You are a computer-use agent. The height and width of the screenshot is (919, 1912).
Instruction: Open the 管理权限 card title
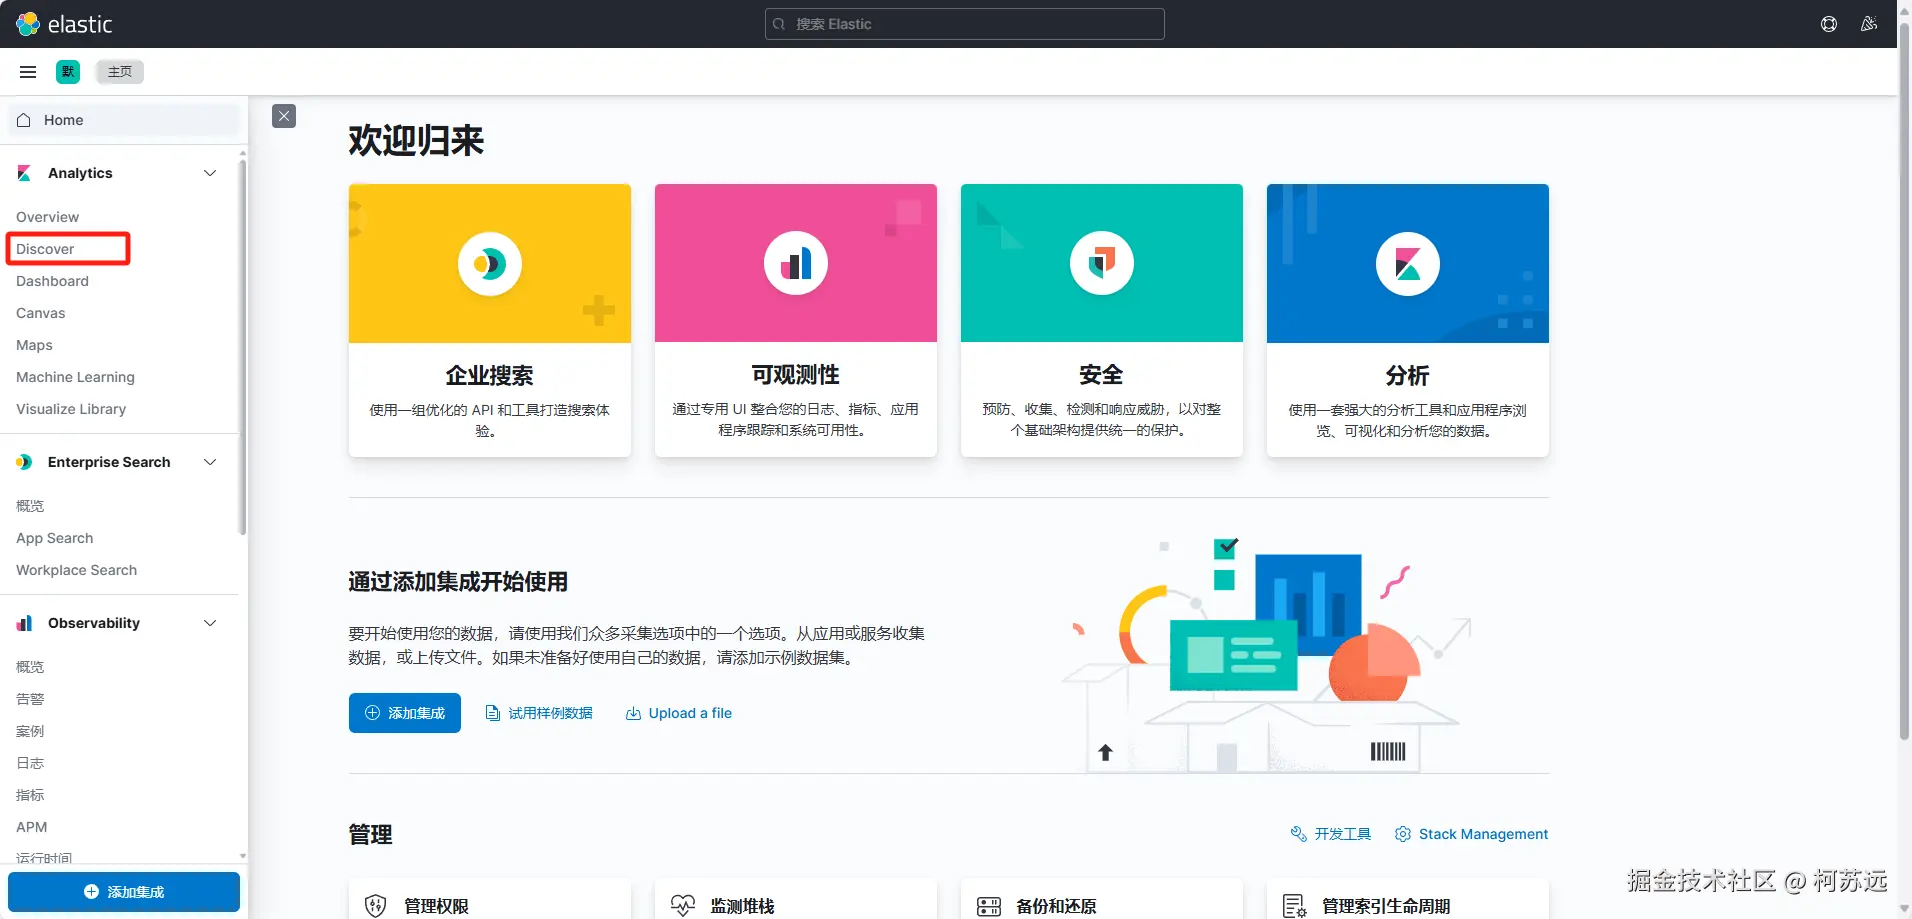pyautogui.click(x=436, y=906)
